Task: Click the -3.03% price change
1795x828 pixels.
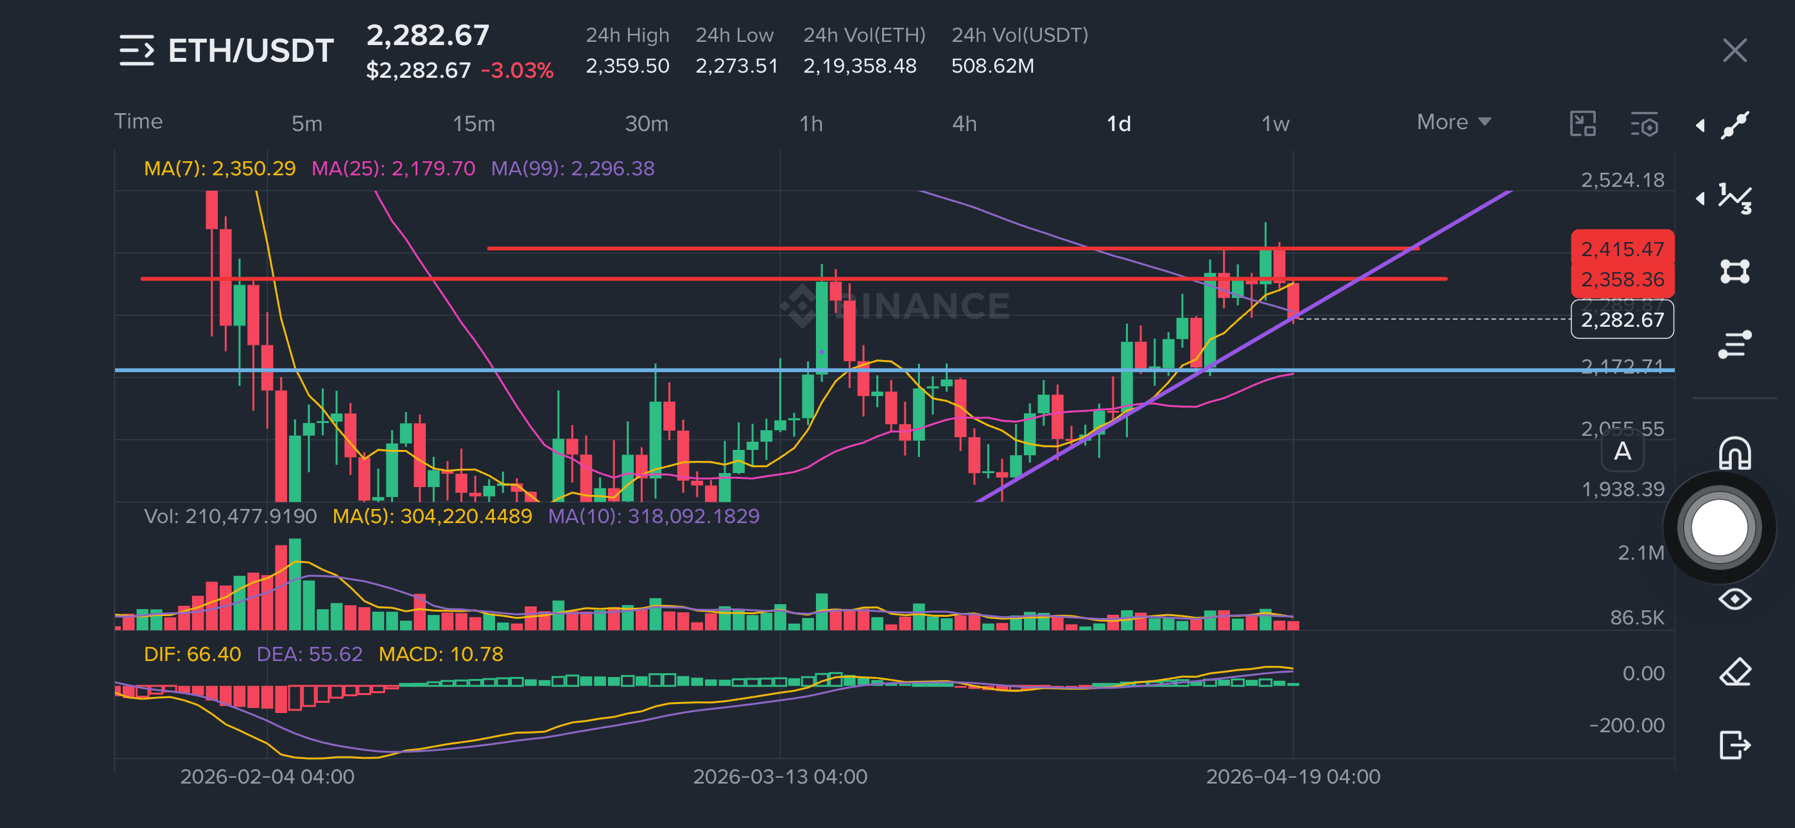Action: [517, 71]
